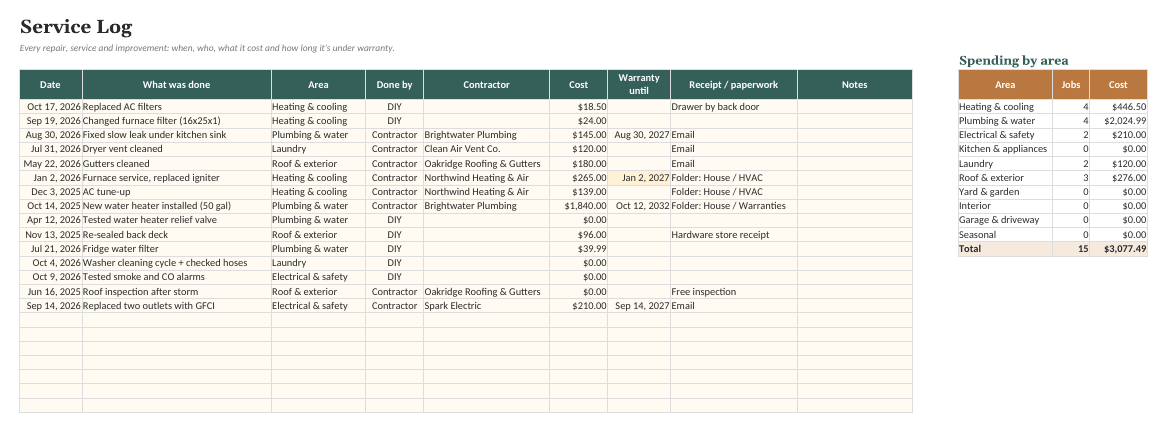Click the 'Dec 3, 2025' date cell
The image size is (1166, 431).
51,192
